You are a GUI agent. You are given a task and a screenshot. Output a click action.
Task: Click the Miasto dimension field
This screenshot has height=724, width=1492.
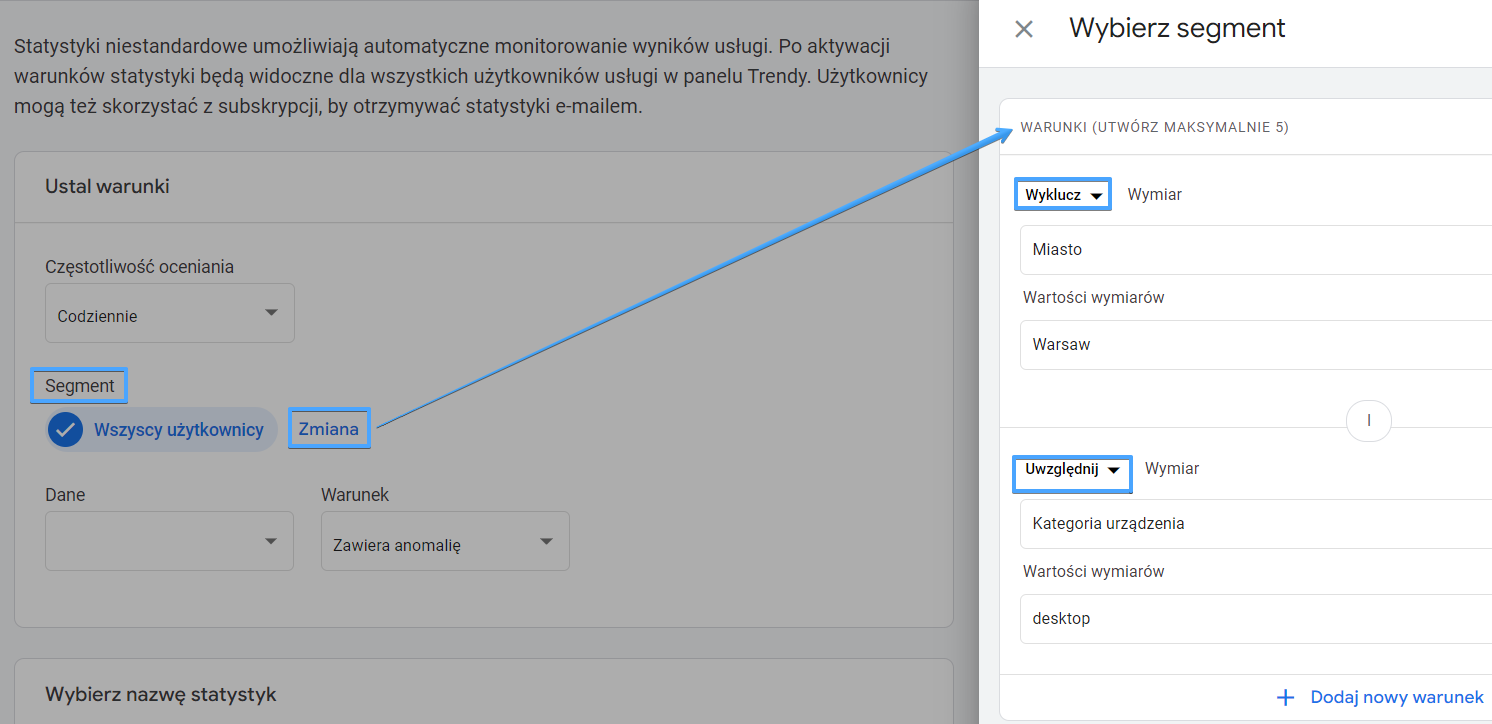(x=1256, y=250)
